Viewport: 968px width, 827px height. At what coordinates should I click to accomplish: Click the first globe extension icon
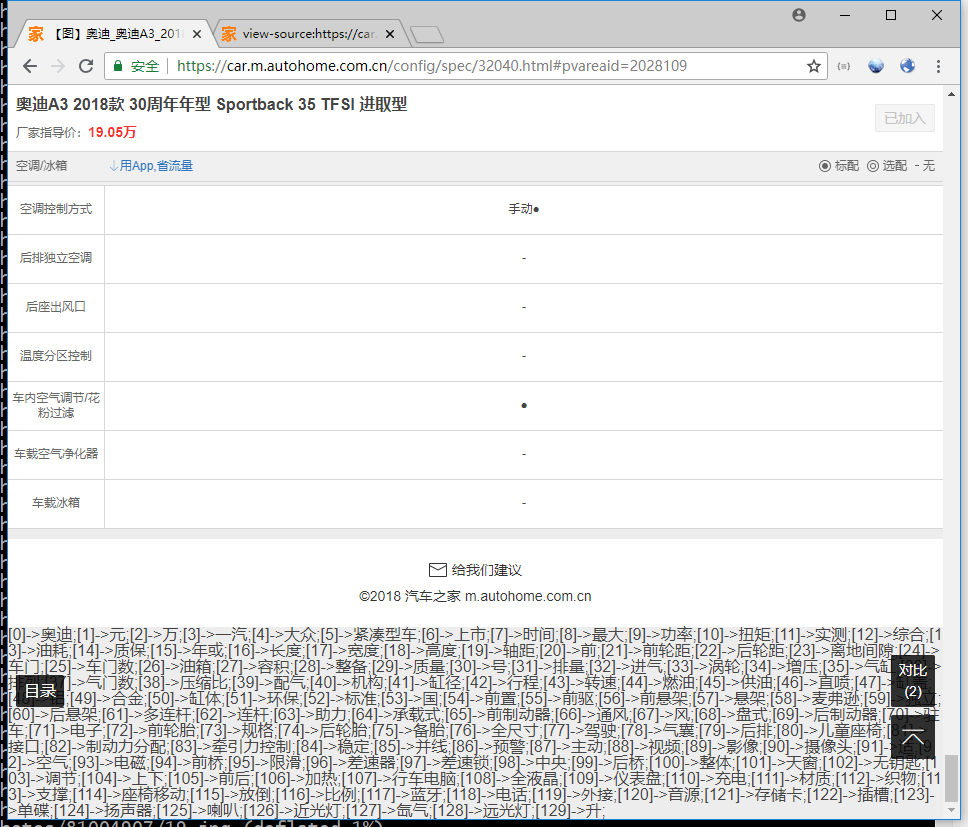pos(875,66)
